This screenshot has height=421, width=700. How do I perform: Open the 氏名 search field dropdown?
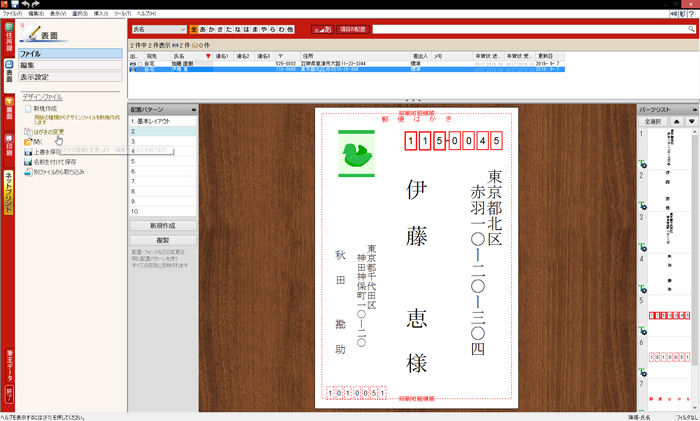181,30
